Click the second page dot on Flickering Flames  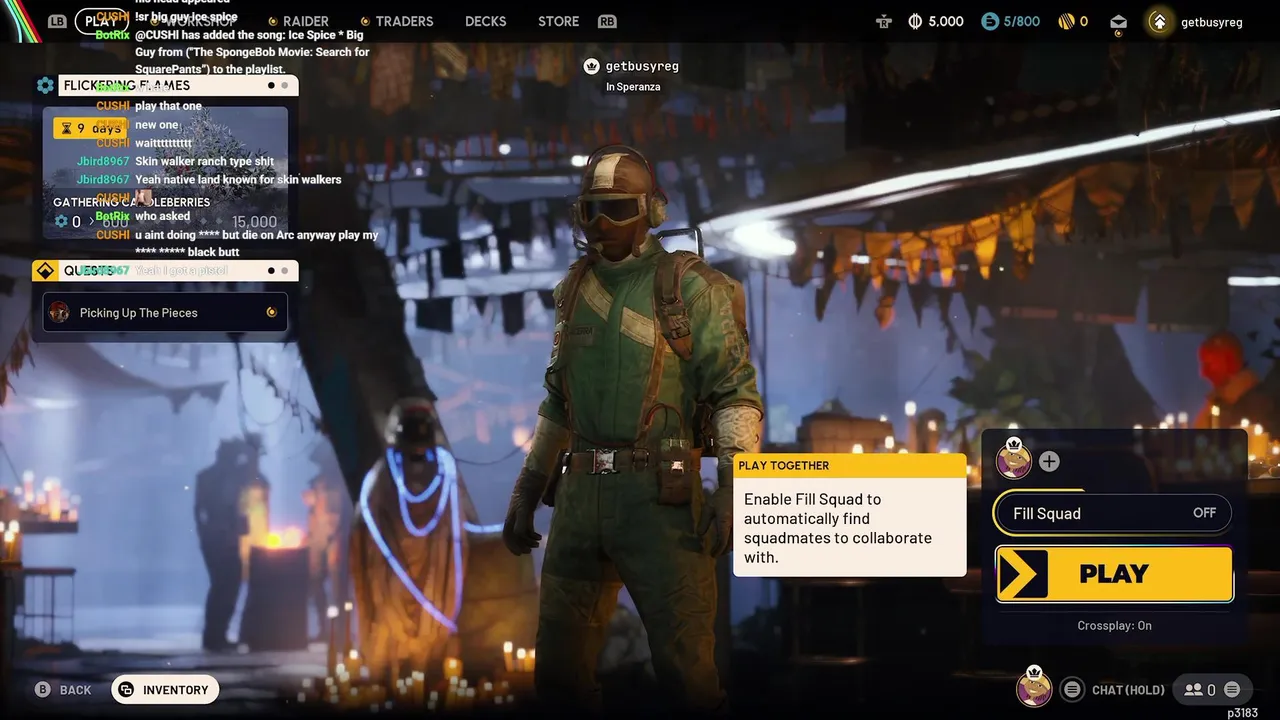285,86
